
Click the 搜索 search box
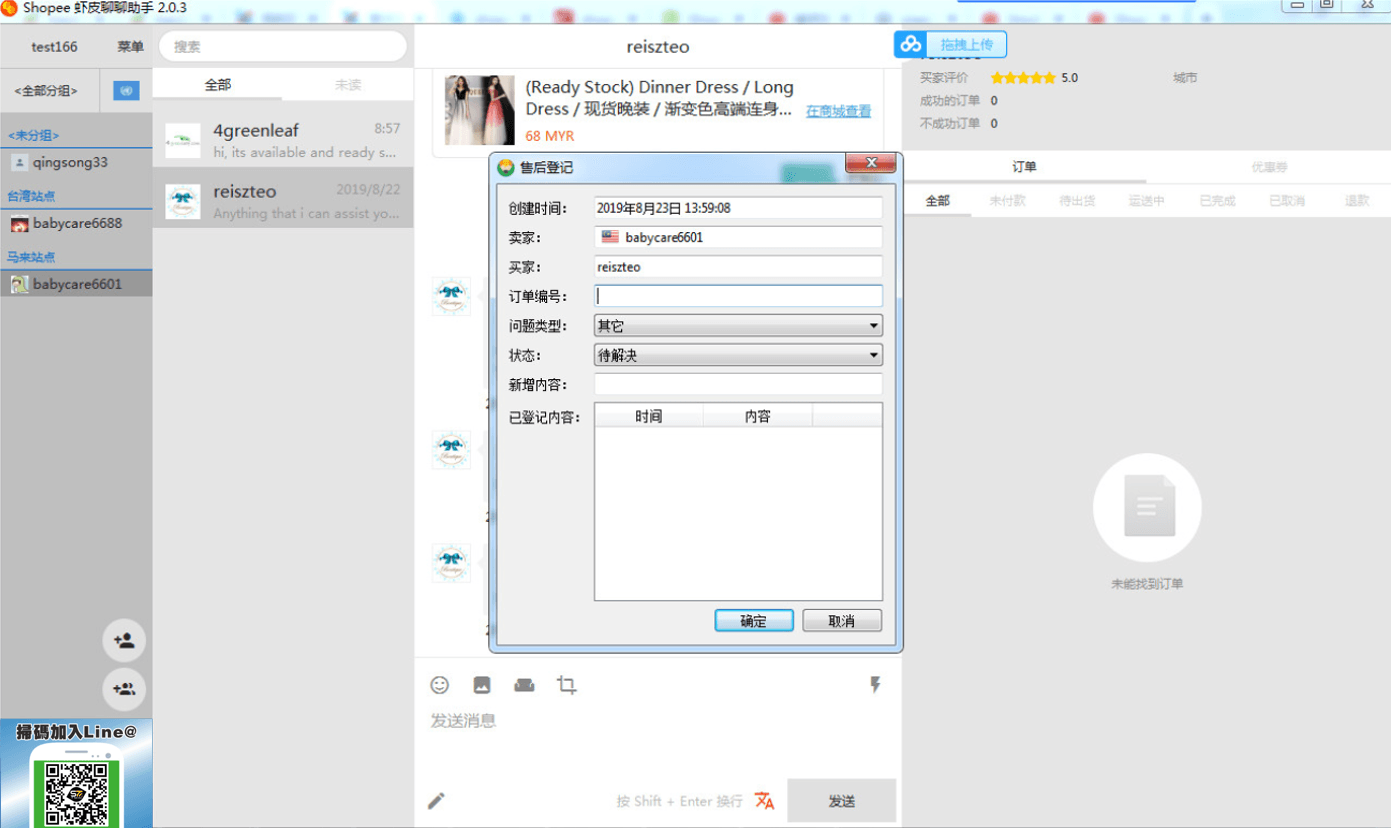click(283, 46)
